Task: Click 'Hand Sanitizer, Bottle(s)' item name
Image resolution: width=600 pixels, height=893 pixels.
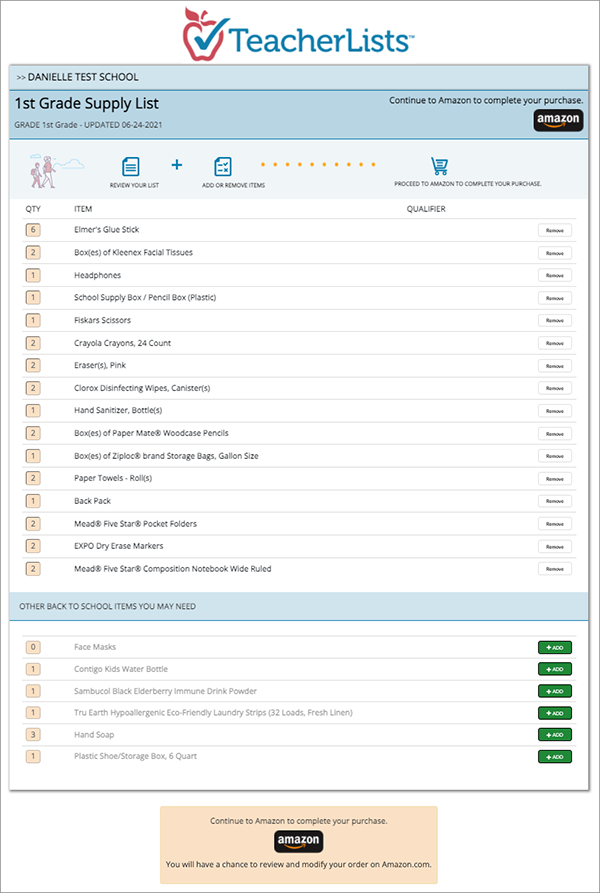Action: pyautogui.click(x=118, y=411)
